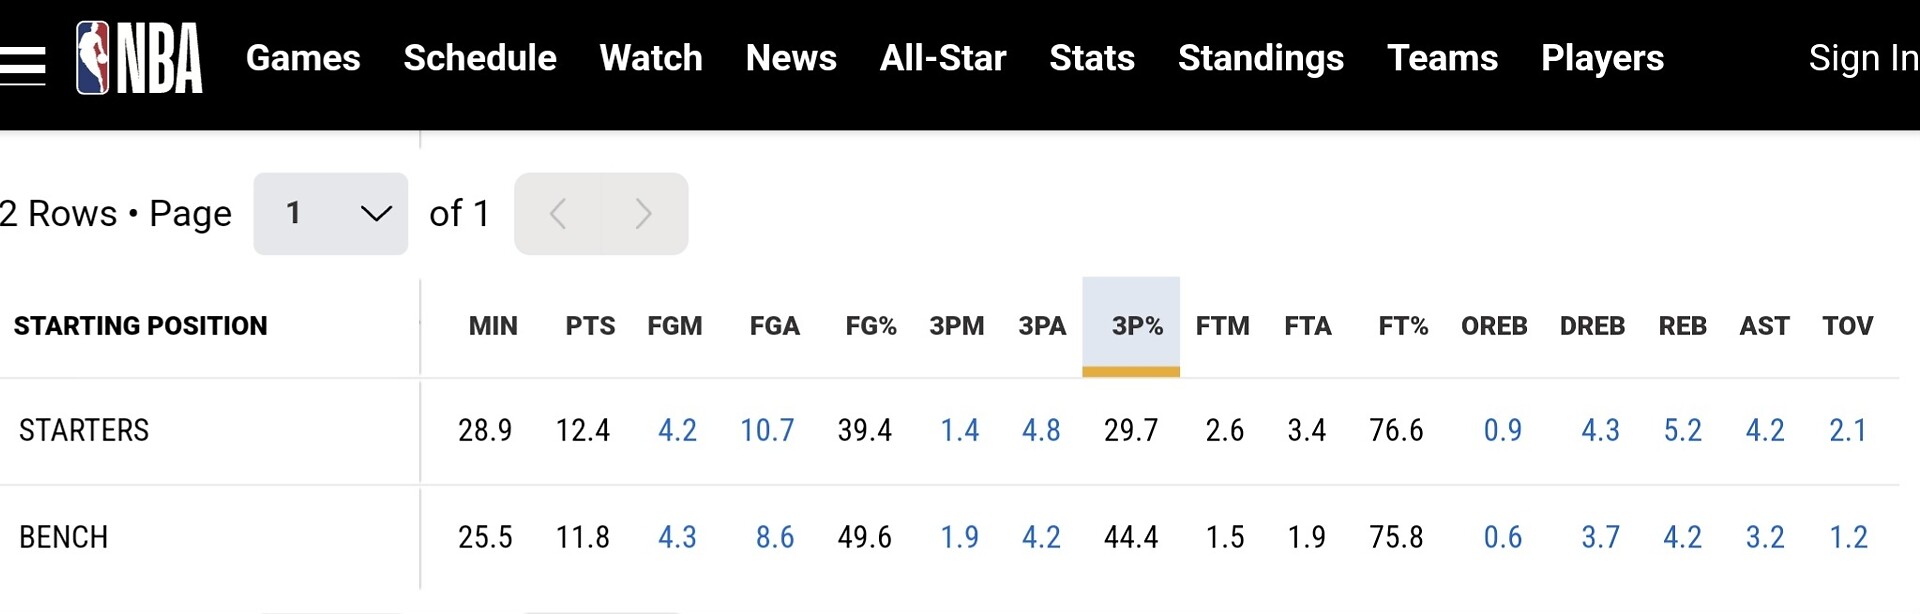Viewport: 1920px width, 614px height.
Task: Go to previous page arrow
Action: [x=558, y=214]
